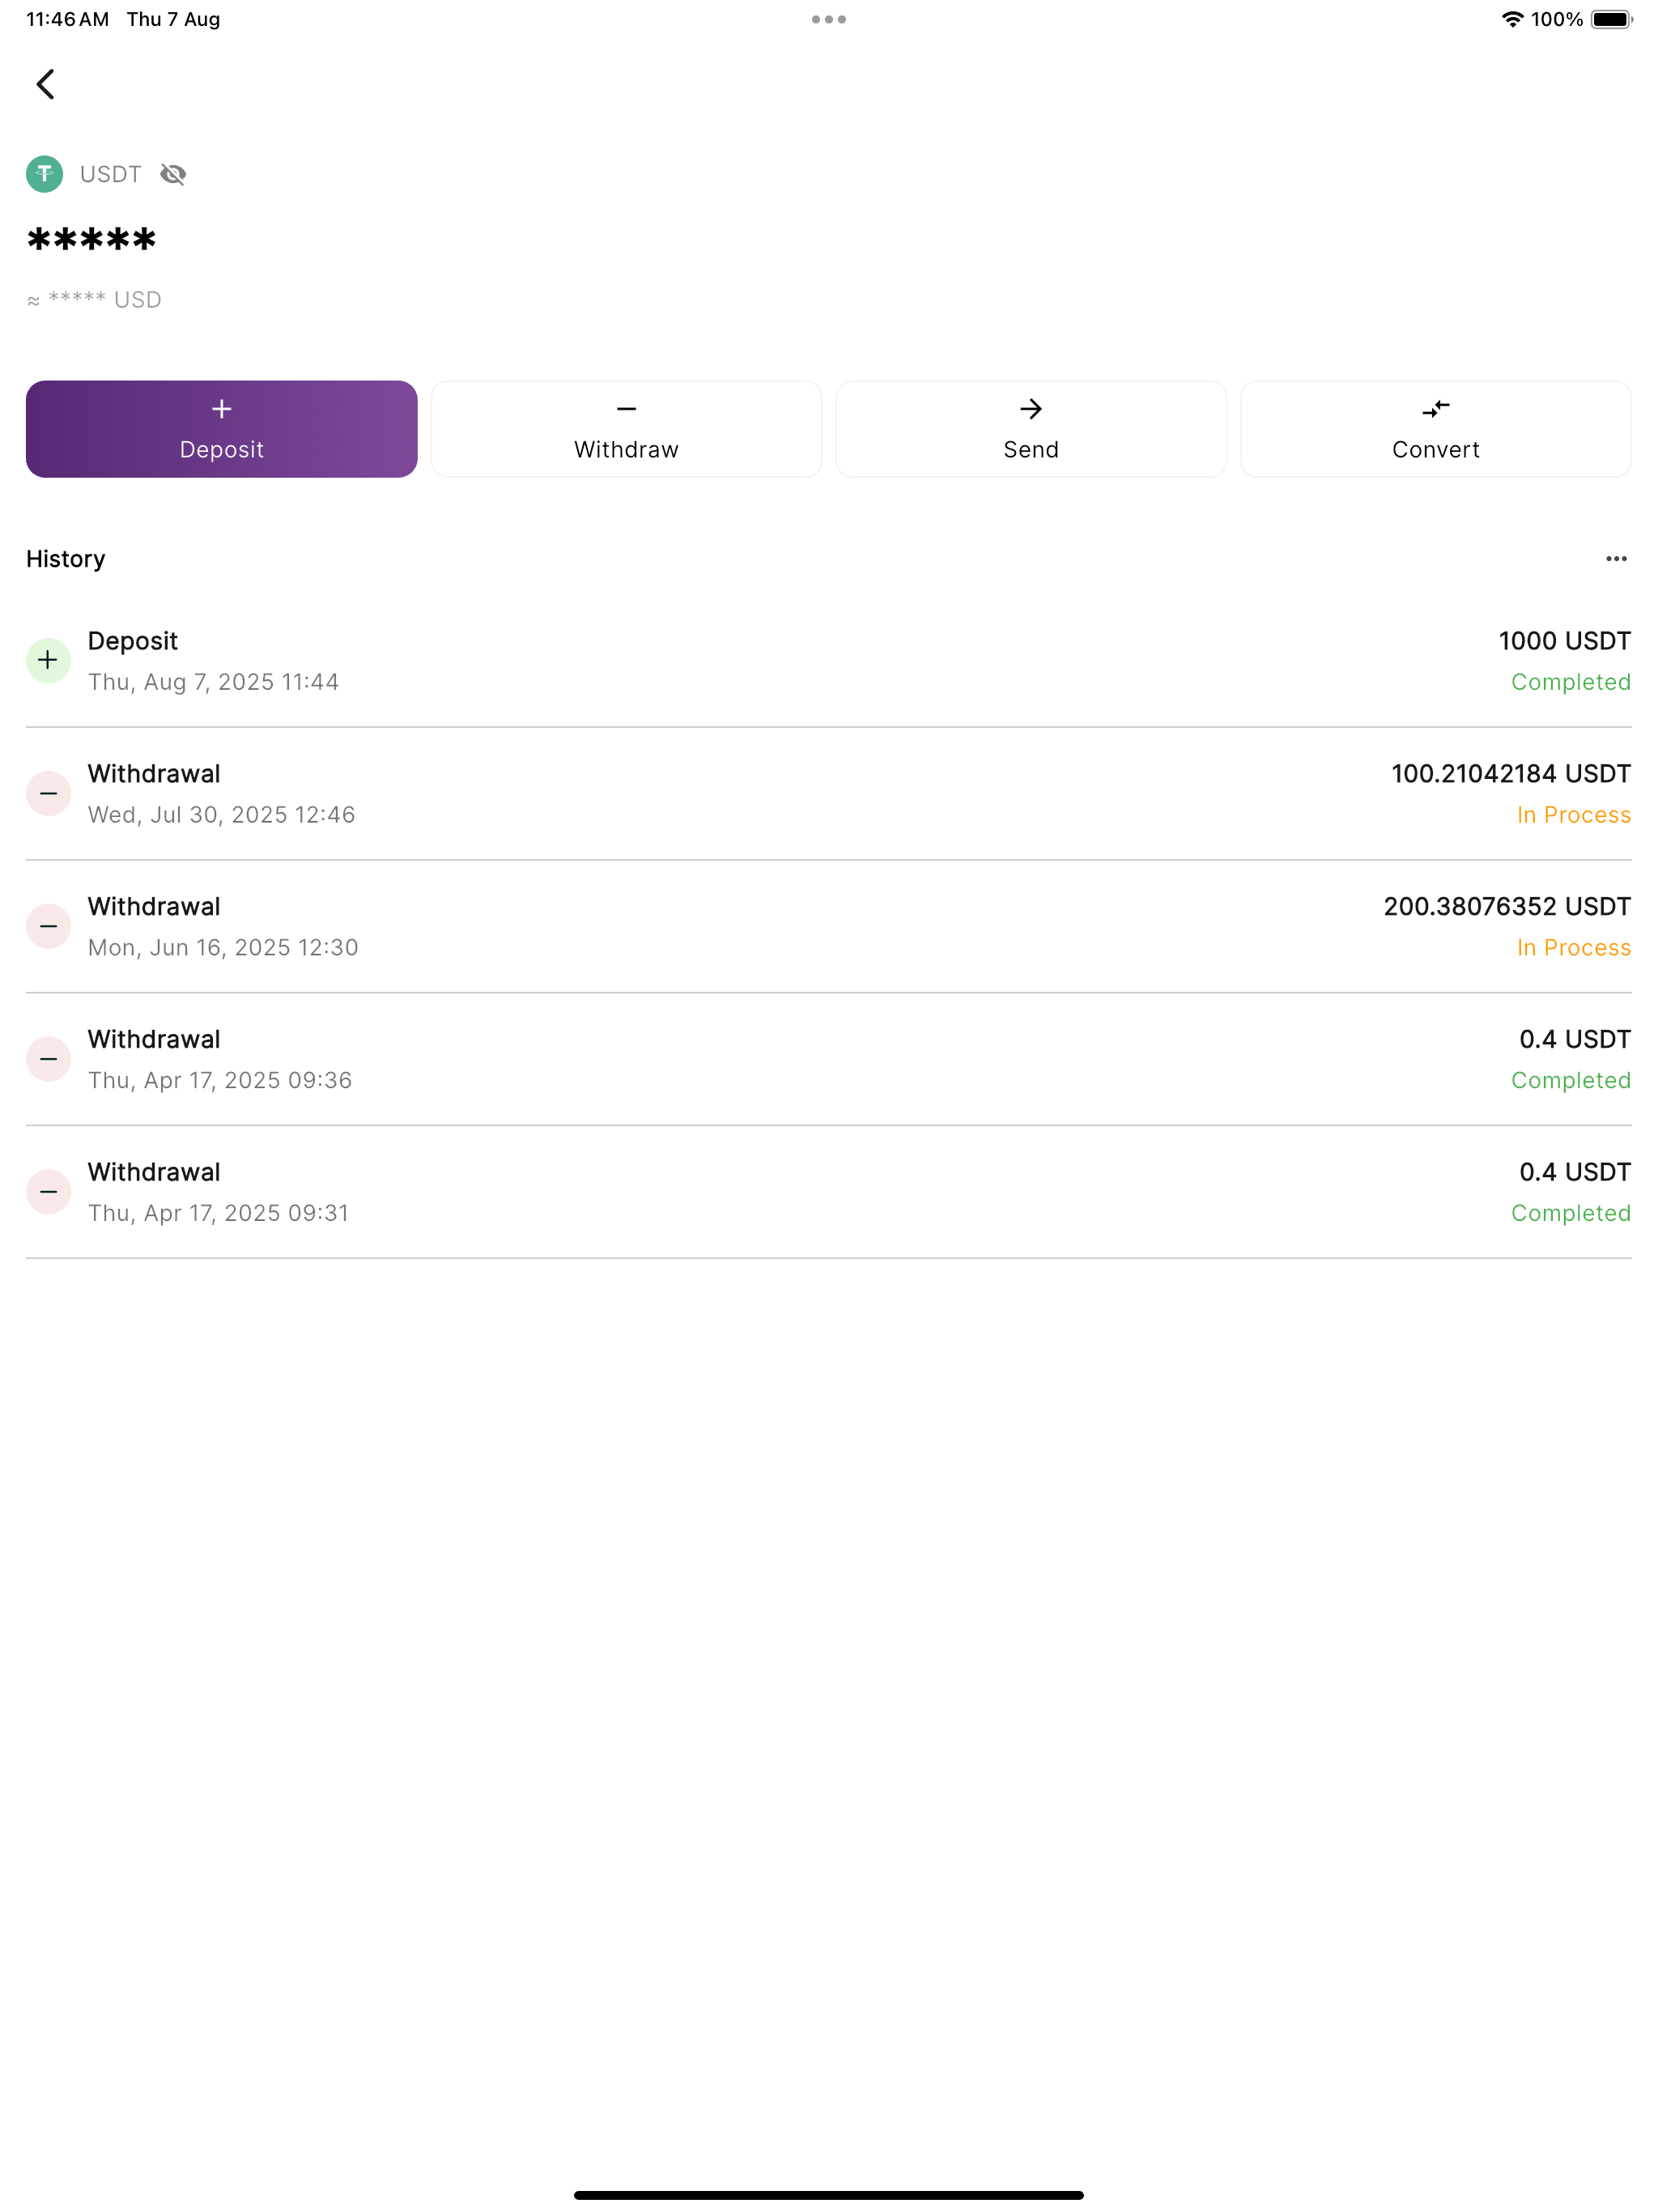Tap minus icon of Jul 30 withdrawal

[48, 793]
